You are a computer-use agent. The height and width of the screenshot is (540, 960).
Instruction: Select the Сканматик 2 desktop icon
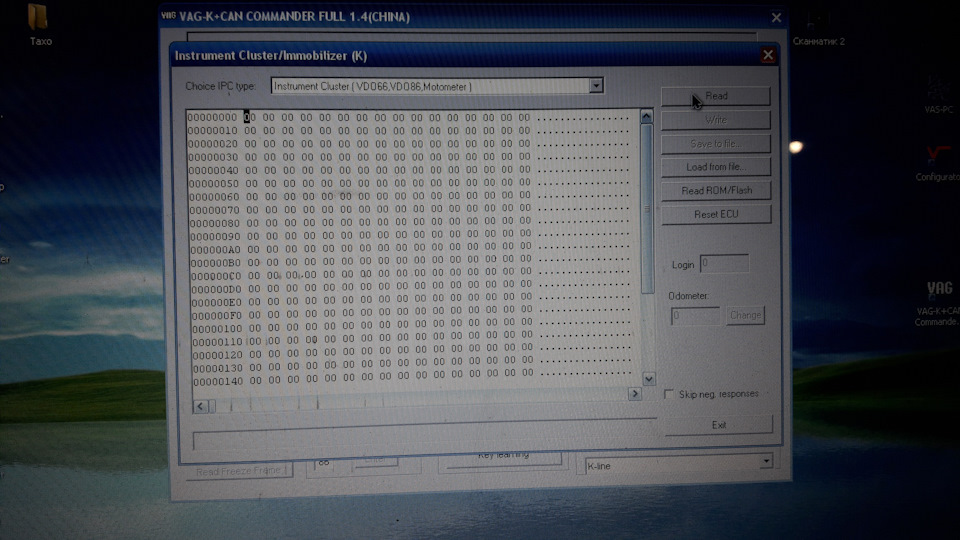[x=819, y=29]
